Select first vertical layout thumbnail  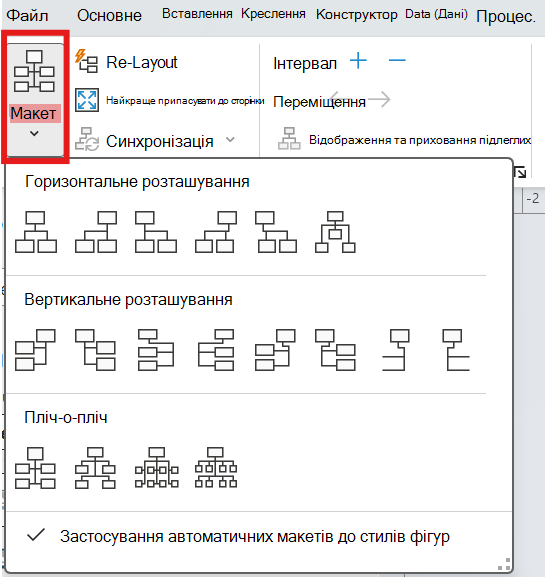click(35, 350)
